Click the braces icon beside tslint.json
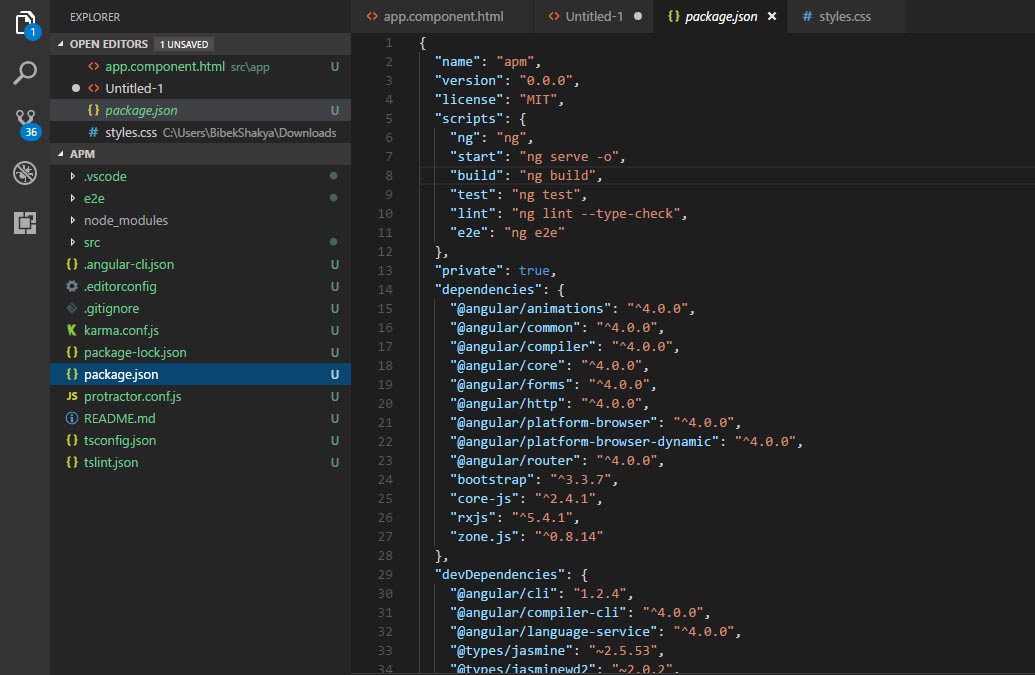 [72, 463]
